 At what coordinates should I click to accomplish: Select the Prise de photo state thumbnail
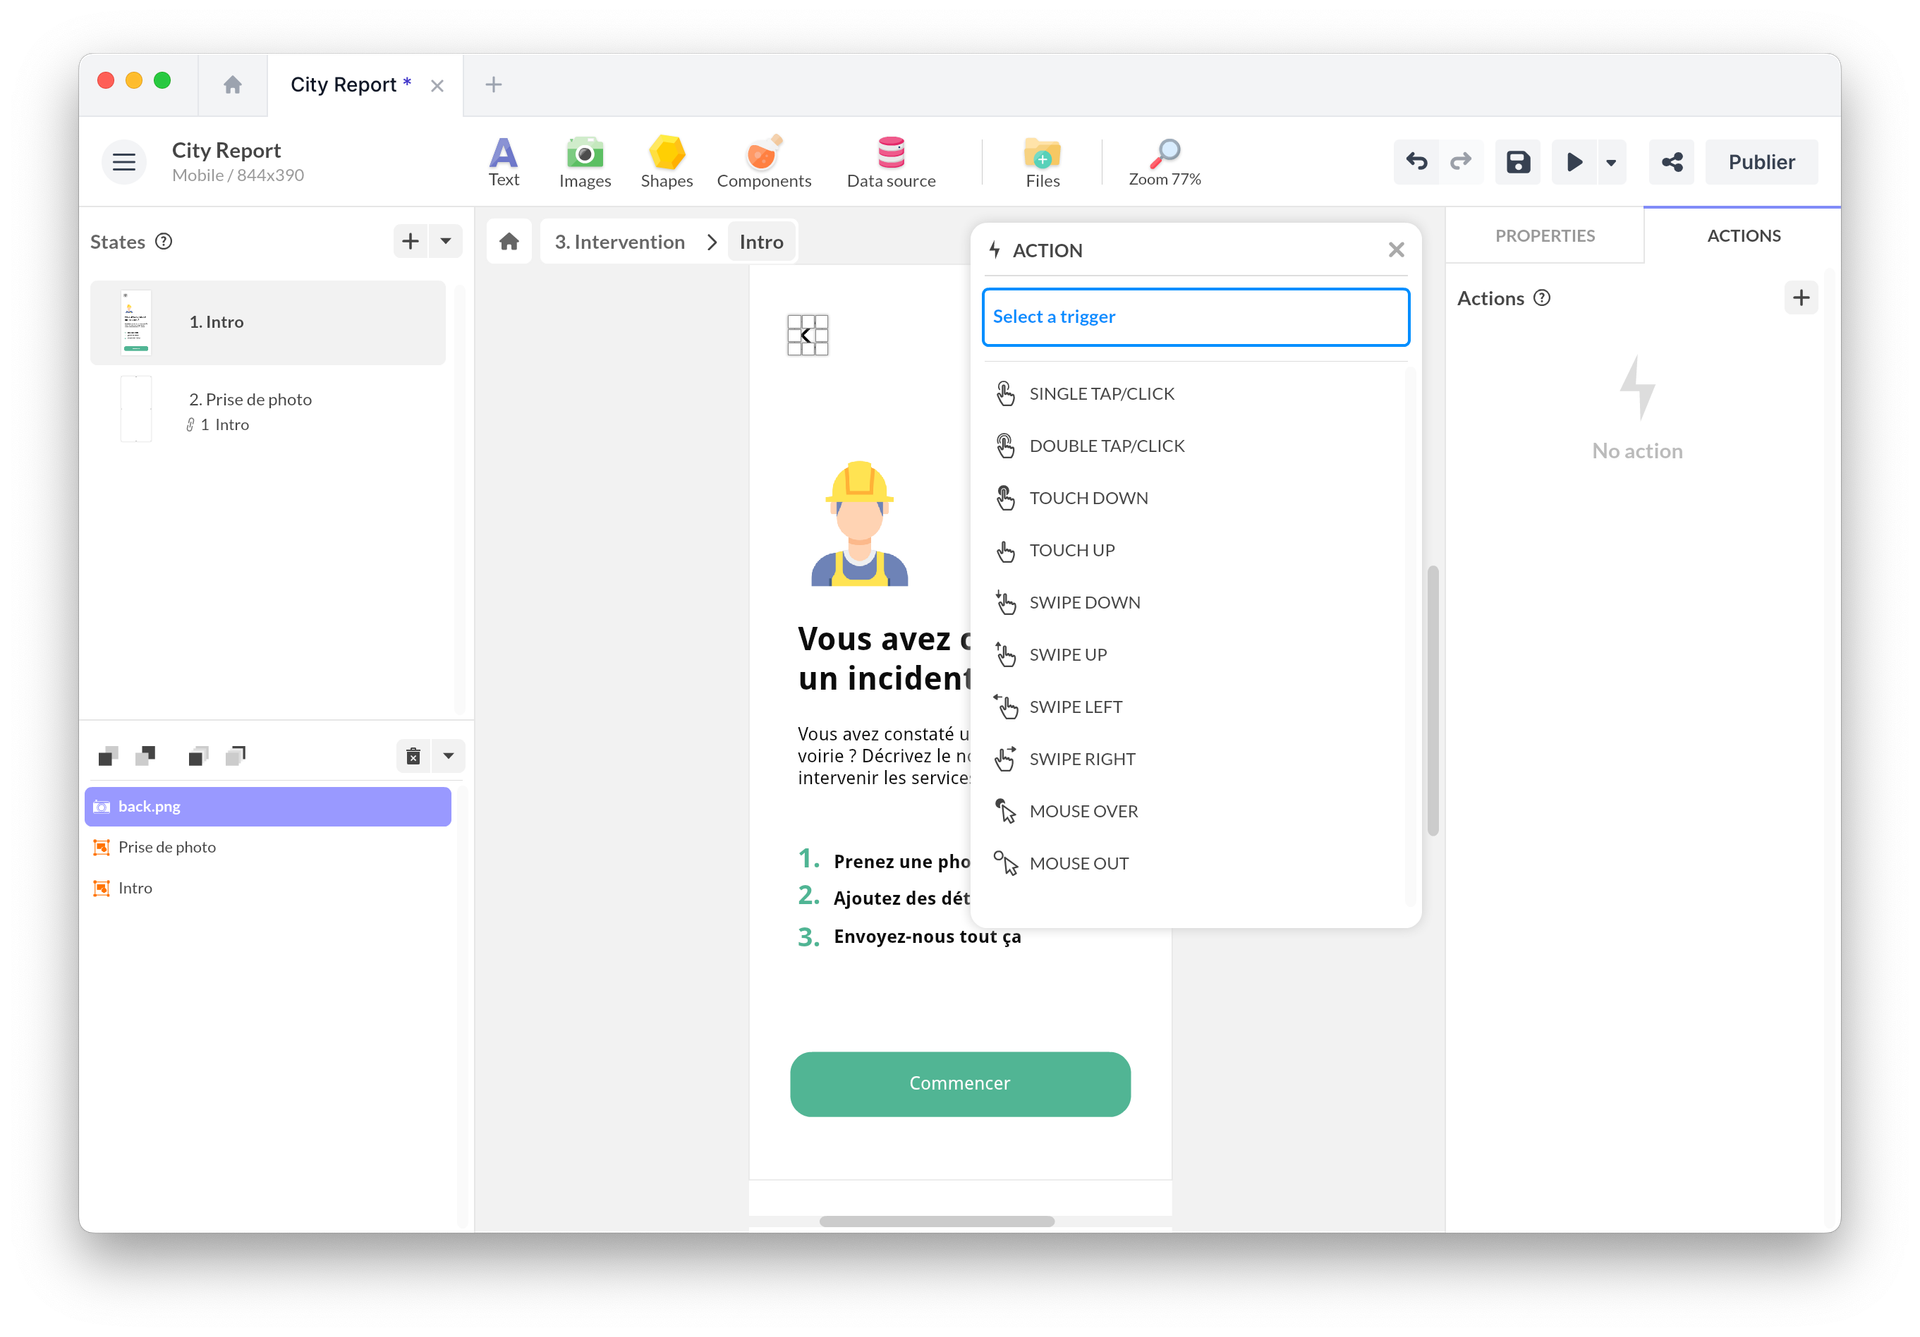[x=136, y=409]
